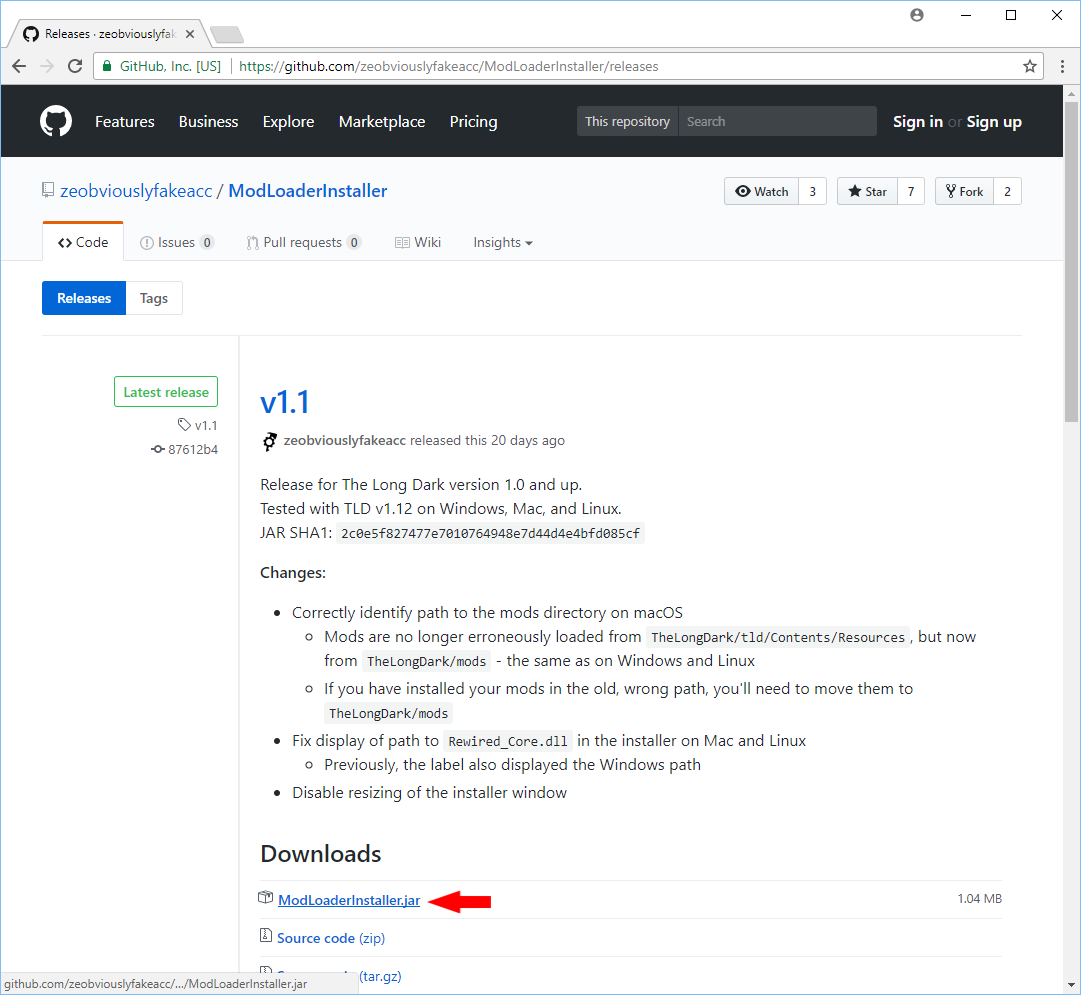Viewport: 1081px width, 995px height.
Task: Click the SHA1 hash 2c0e5f82... text
Action: (x=490, y=534)
